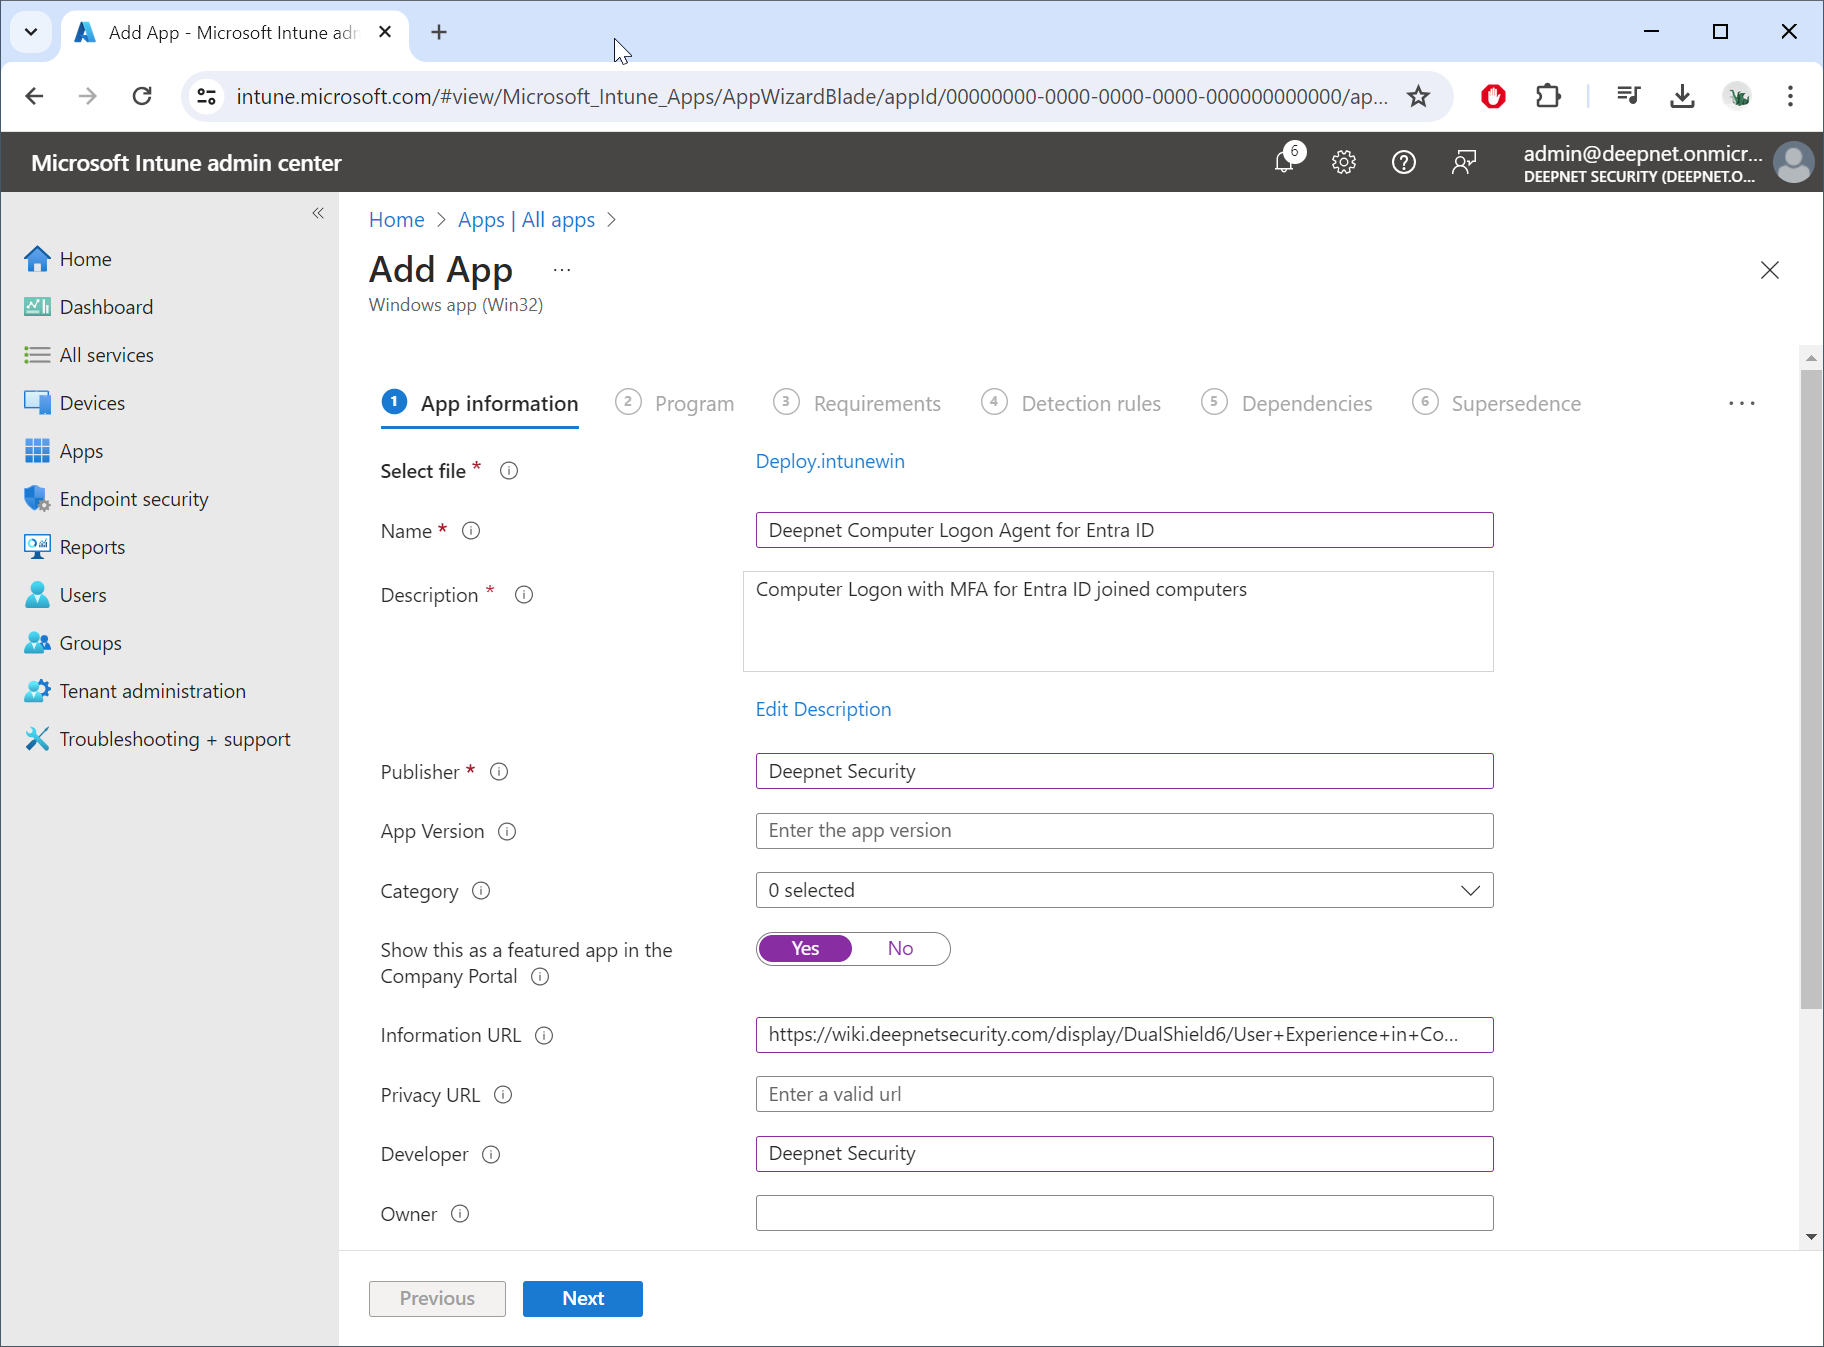
Task: Set featured app toggle to No
Action: tap(900, 949)
